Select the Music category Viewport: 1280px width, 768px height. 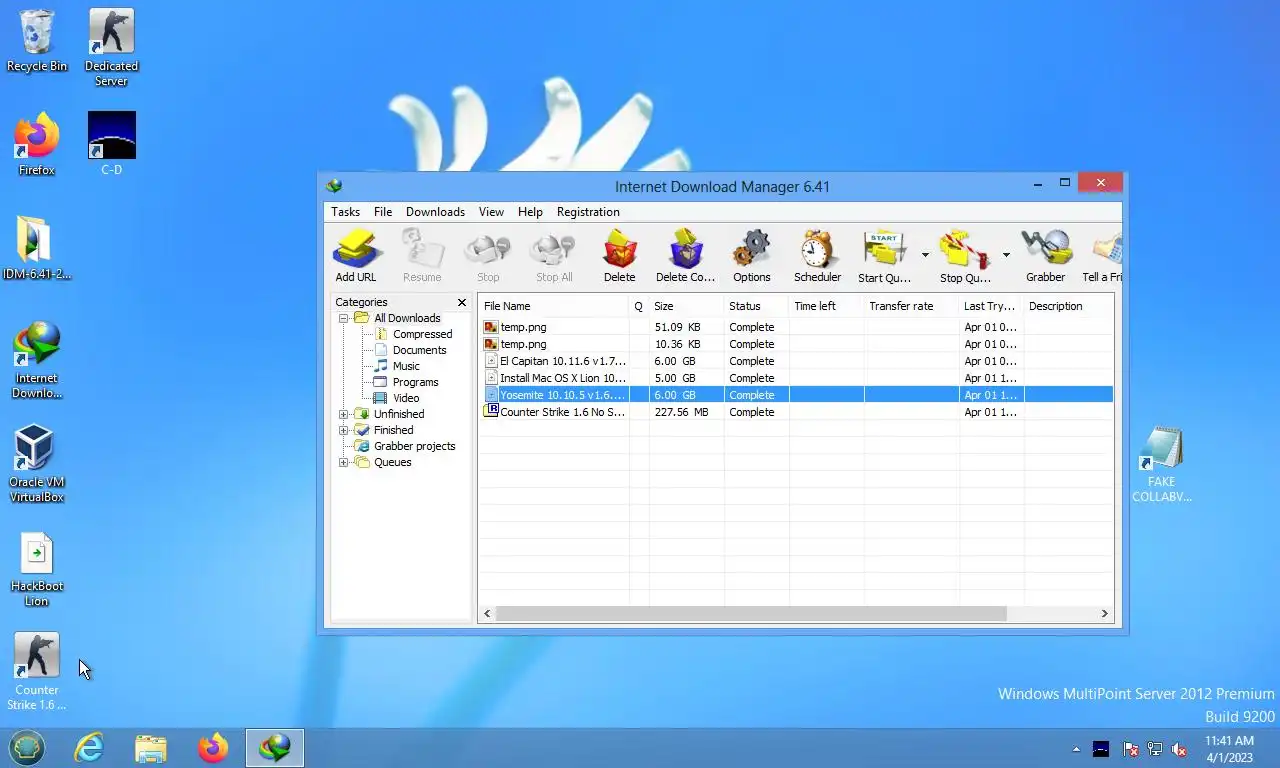click(x=406, y=366)
